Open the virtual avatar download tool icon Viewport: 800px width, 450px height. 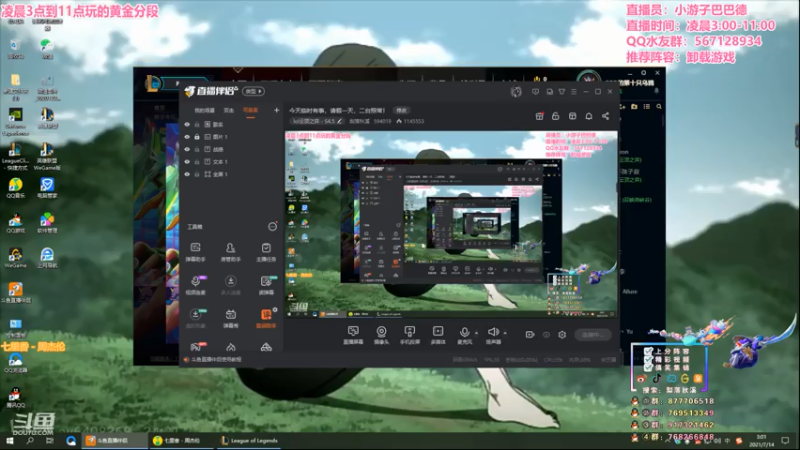click(x=195, y=318)
